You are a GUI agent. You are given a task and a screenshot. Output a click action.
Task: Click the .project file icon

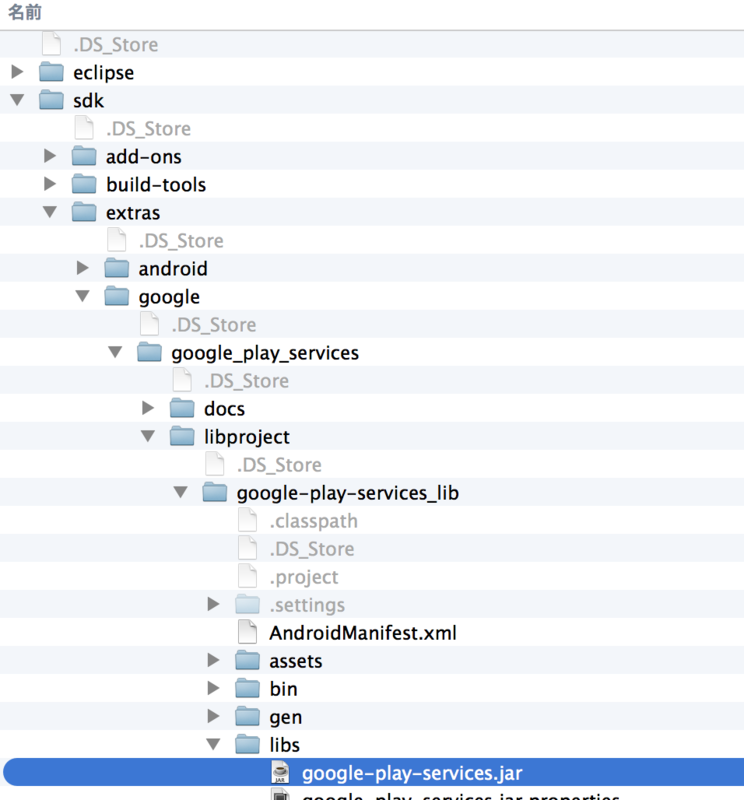(247, 576)
